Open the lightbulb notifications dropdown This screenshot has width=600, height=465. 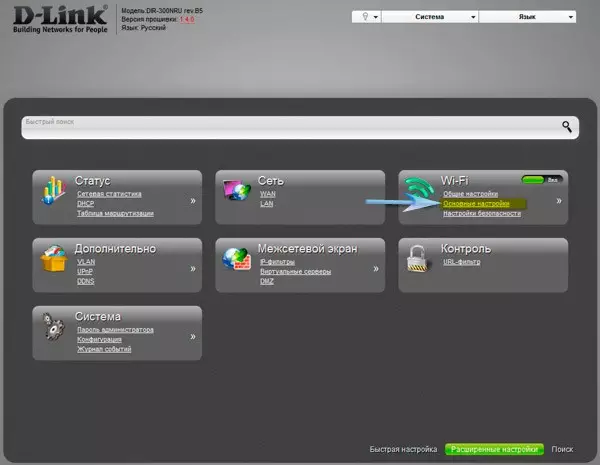tap(366, 17)
